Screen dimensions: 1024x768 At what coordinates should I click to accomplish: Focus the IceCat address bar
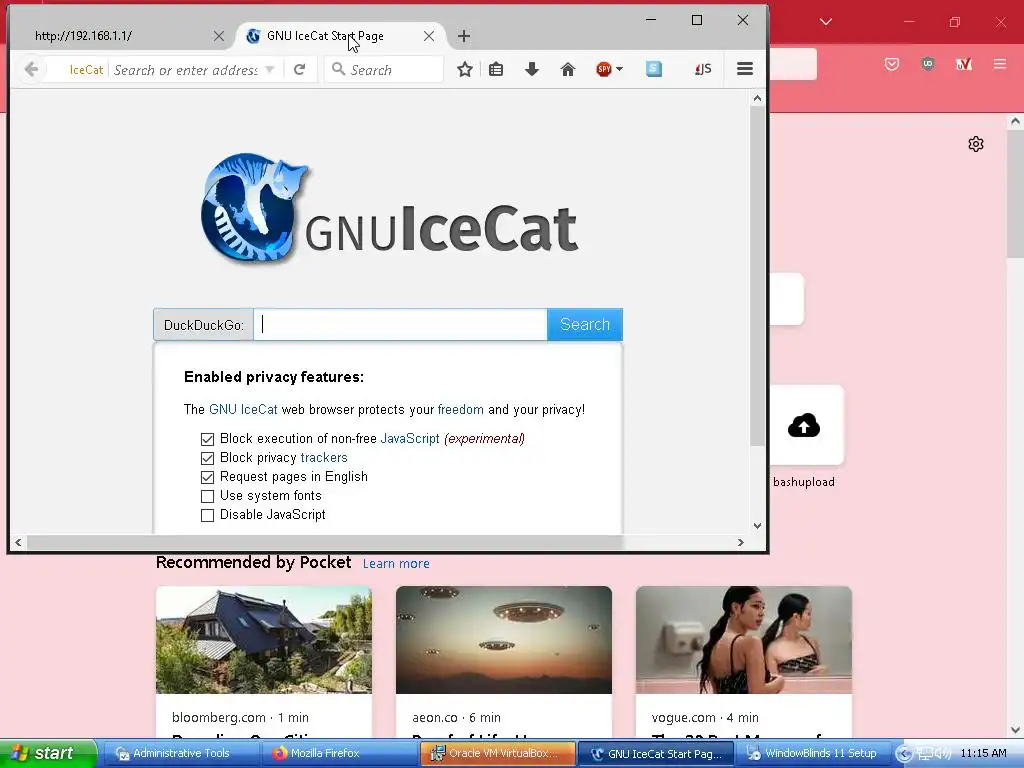pyautogui.click(x=185, y=70)
